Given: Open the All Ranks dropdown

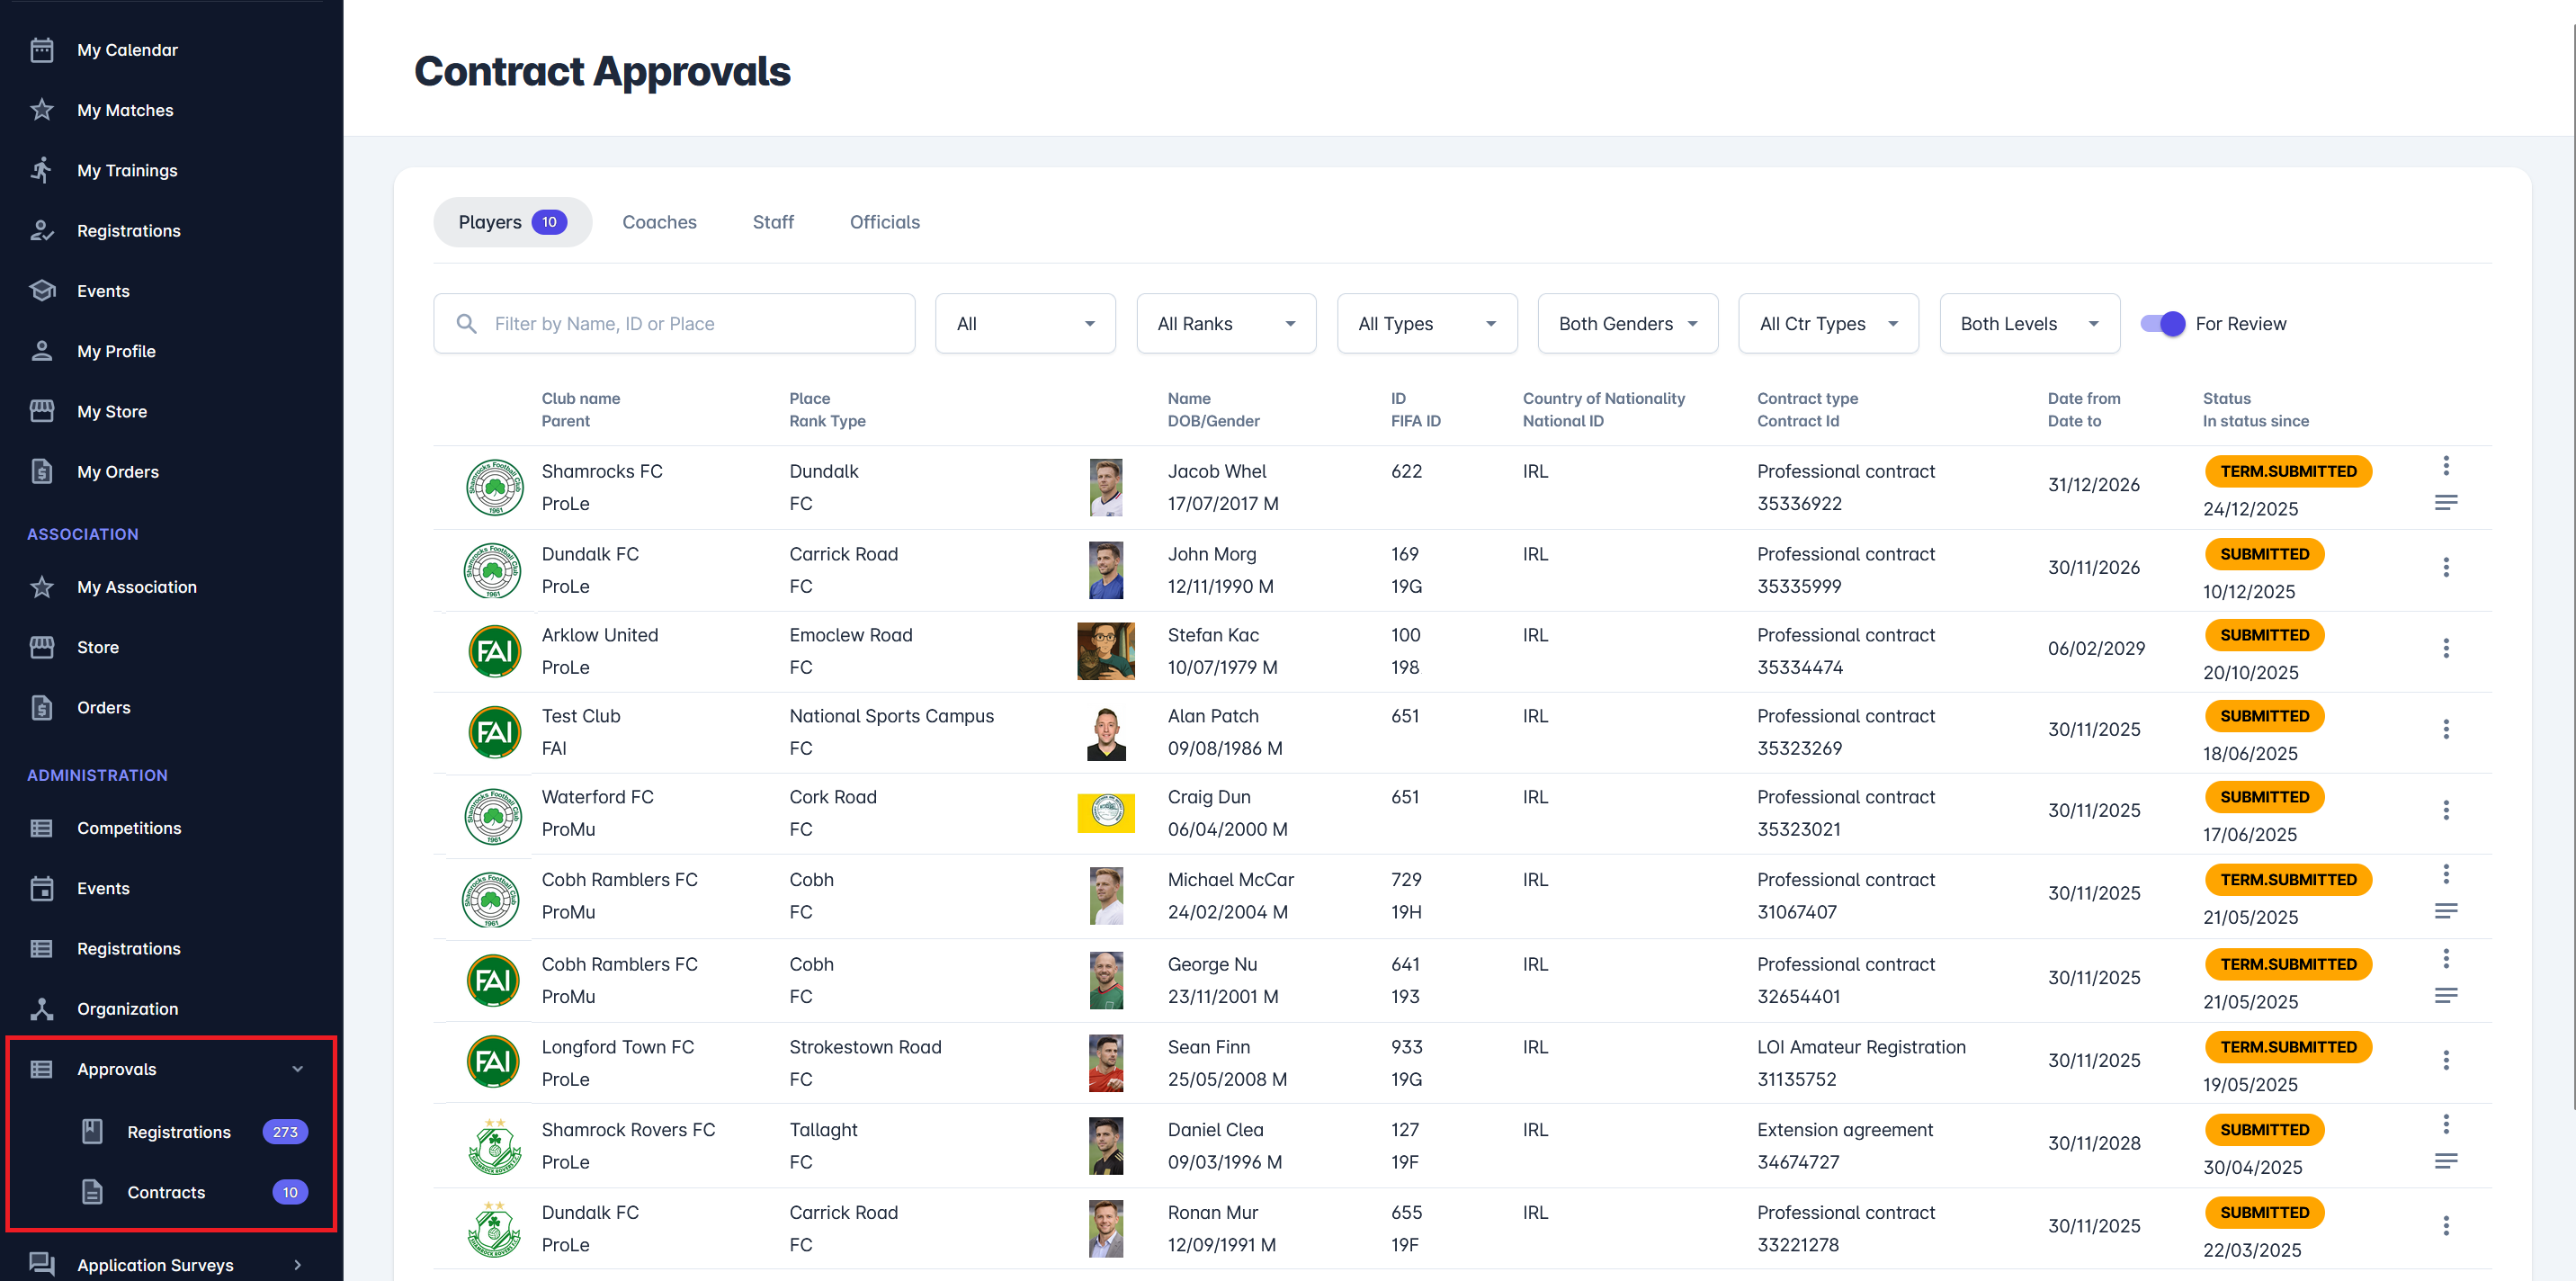Looking at the screenshot, I should point(1225,324).
